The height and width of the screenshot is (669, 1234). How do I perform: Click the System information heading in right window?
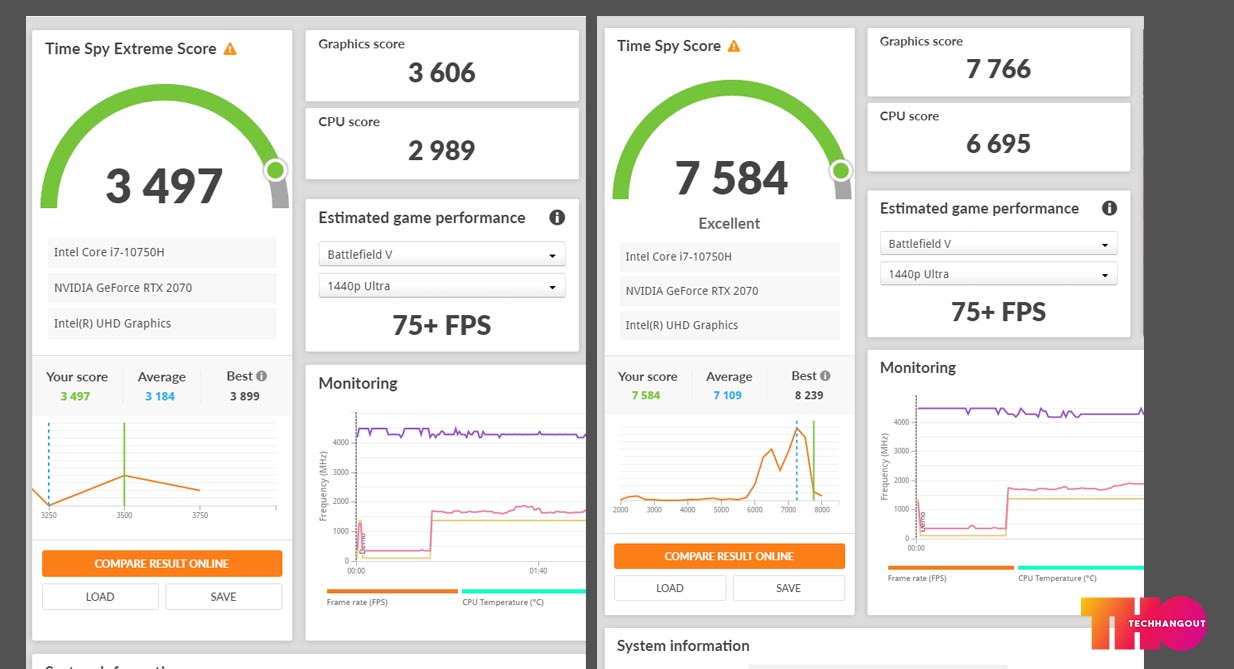[x=683, y=646]
